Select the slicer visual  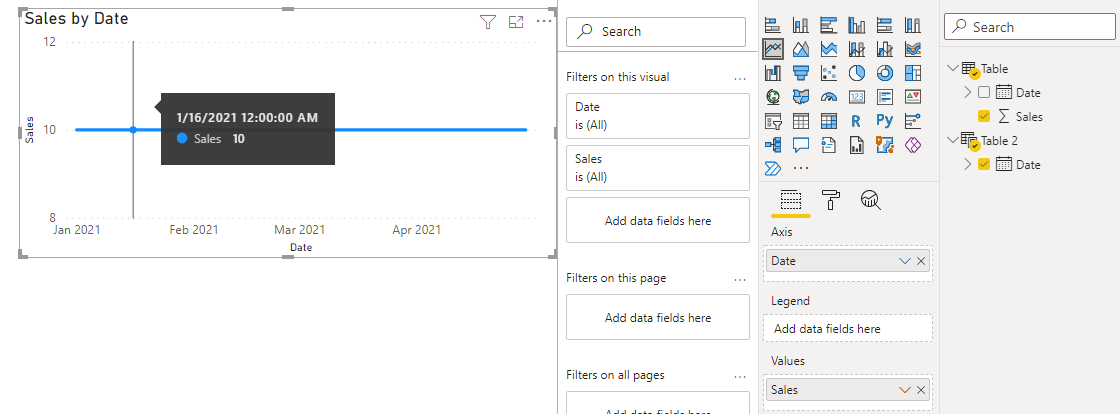(772, 121)
